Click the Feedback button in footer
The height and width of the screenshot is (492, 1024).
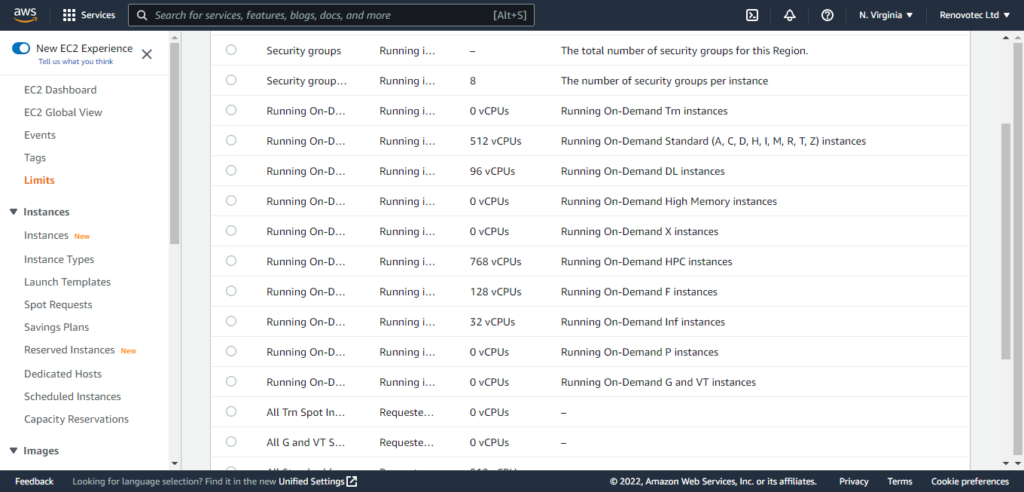pyautogui.click(x=34, y=482)
